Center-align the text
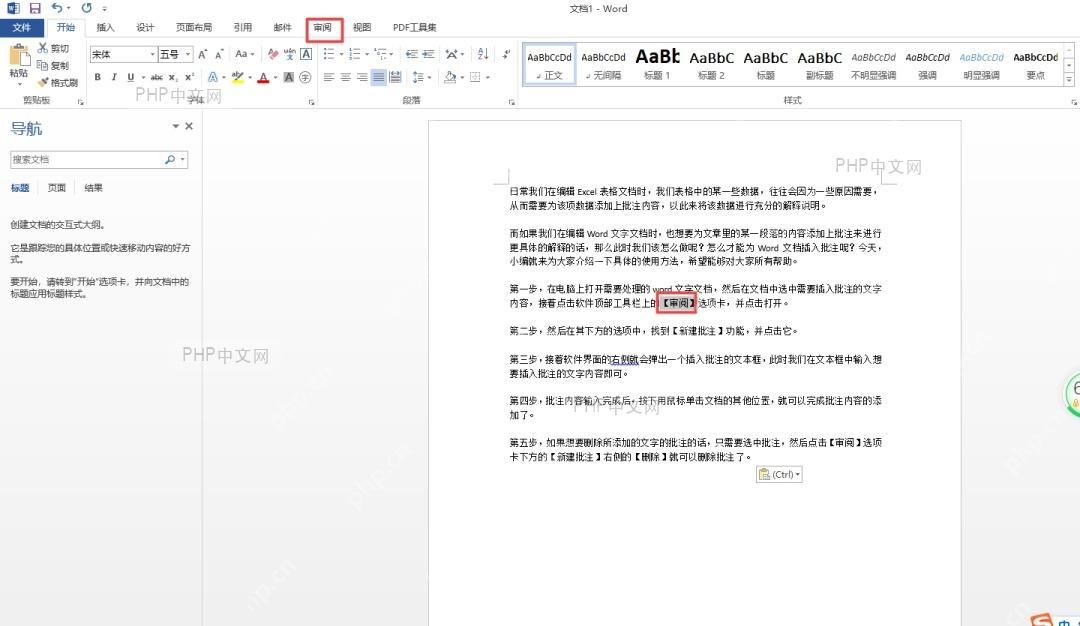 (346, 77)
